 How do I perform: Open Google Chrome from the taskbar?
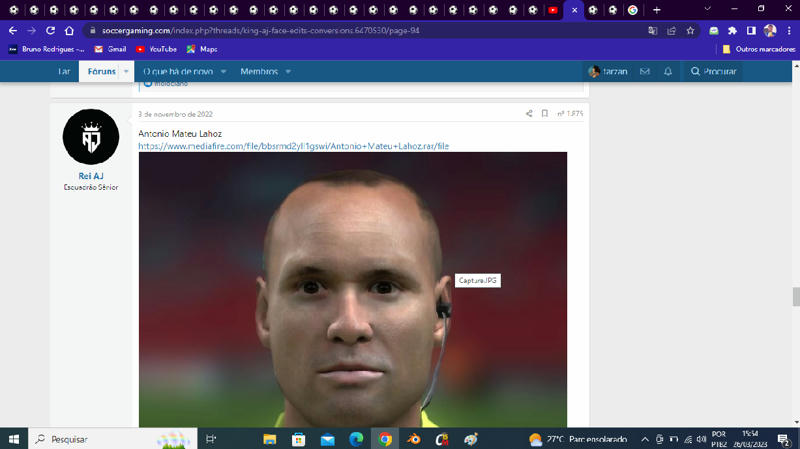[x=385, y=439]
